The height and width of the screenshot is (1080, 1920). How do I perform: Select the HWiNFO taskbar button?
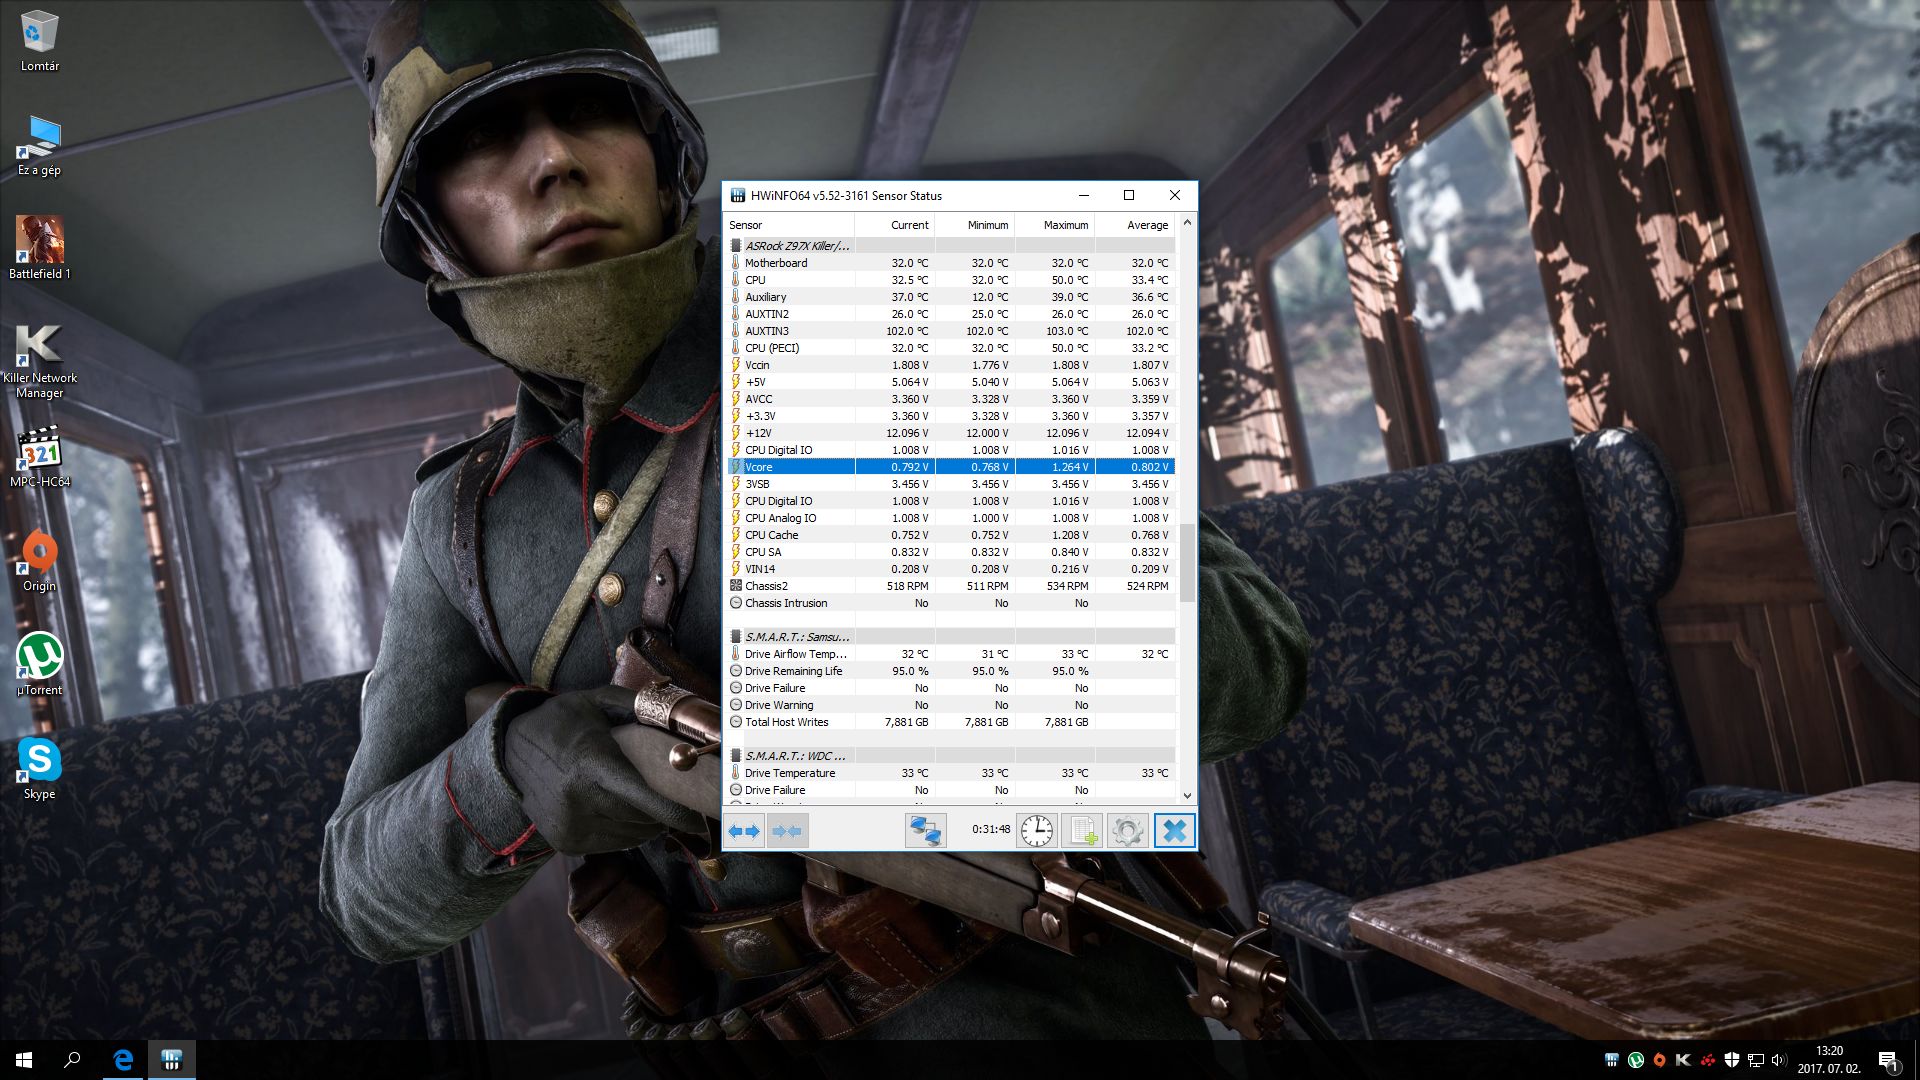[x=171, y=1060]
